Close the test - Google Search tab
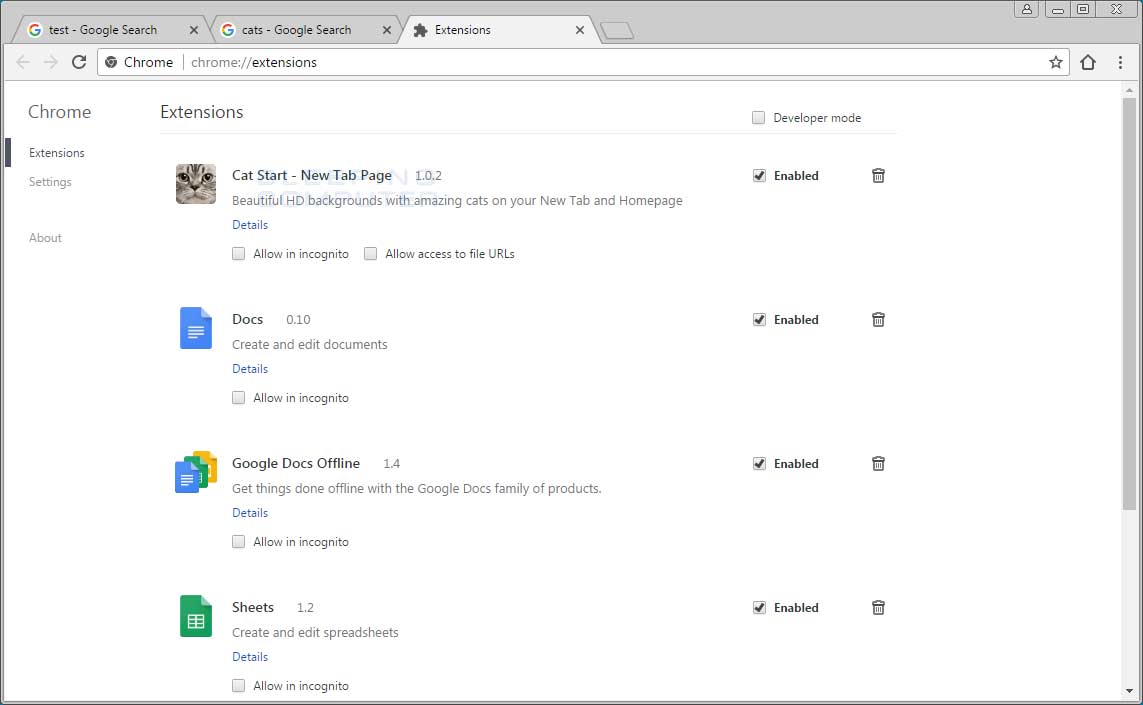The image size is (1143, 705). [x=194, y=31]
